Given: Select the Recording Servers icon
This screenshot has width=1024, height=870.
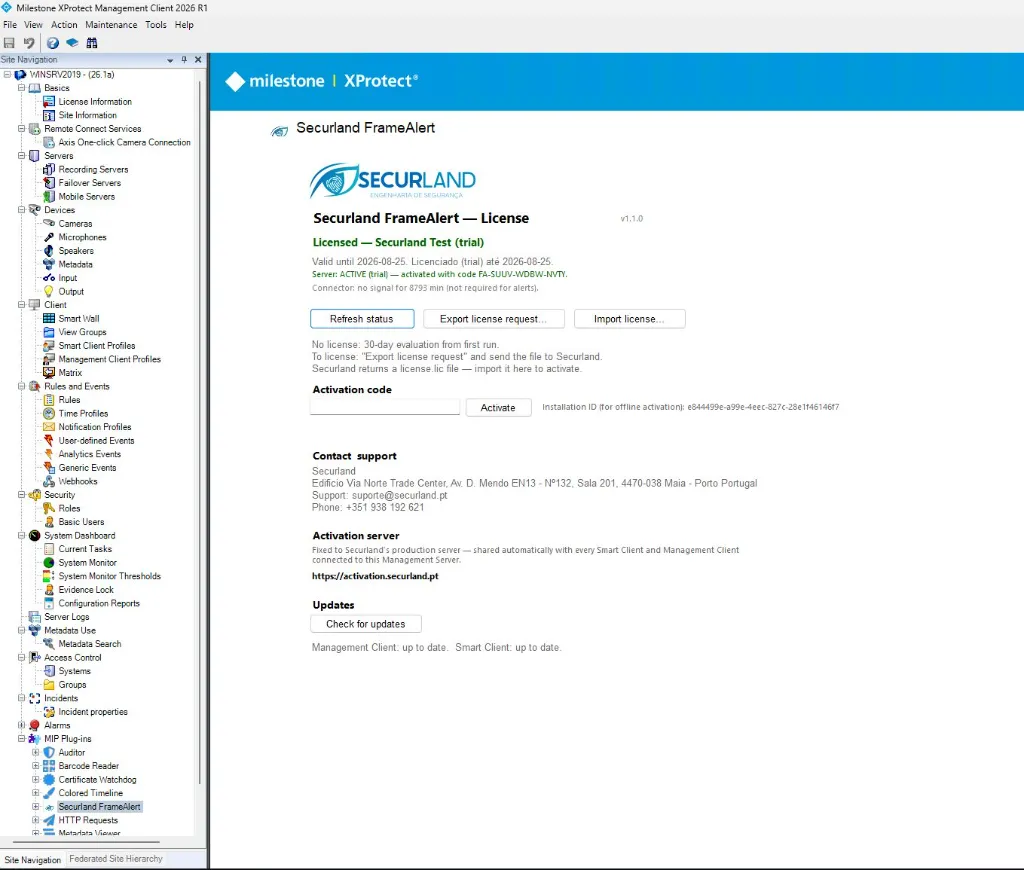Looking at the screenshot, I should 49,169.
